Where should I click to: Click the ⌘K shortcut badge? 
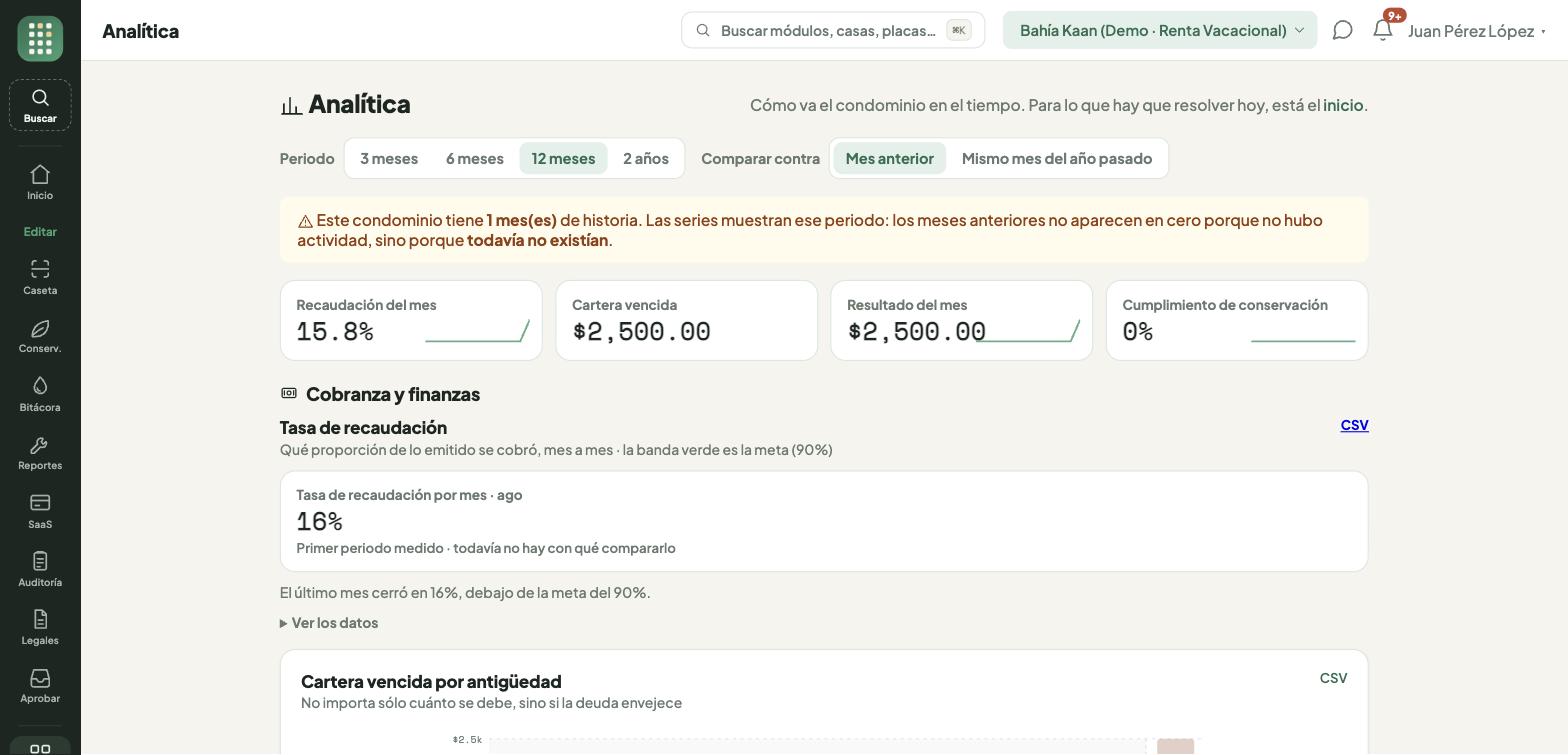coord(958,30)
